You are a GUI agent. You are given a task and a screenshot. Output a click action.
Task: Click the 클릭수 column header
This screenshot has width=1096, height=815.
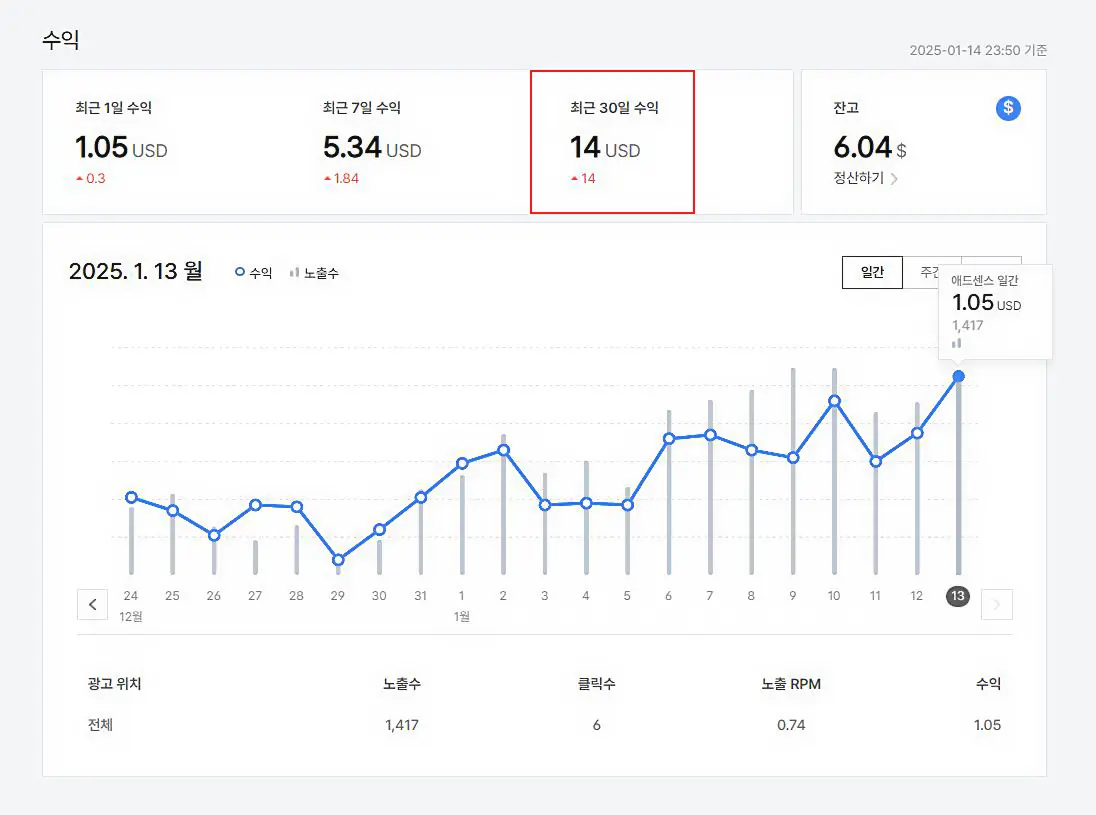coord(596,684)
